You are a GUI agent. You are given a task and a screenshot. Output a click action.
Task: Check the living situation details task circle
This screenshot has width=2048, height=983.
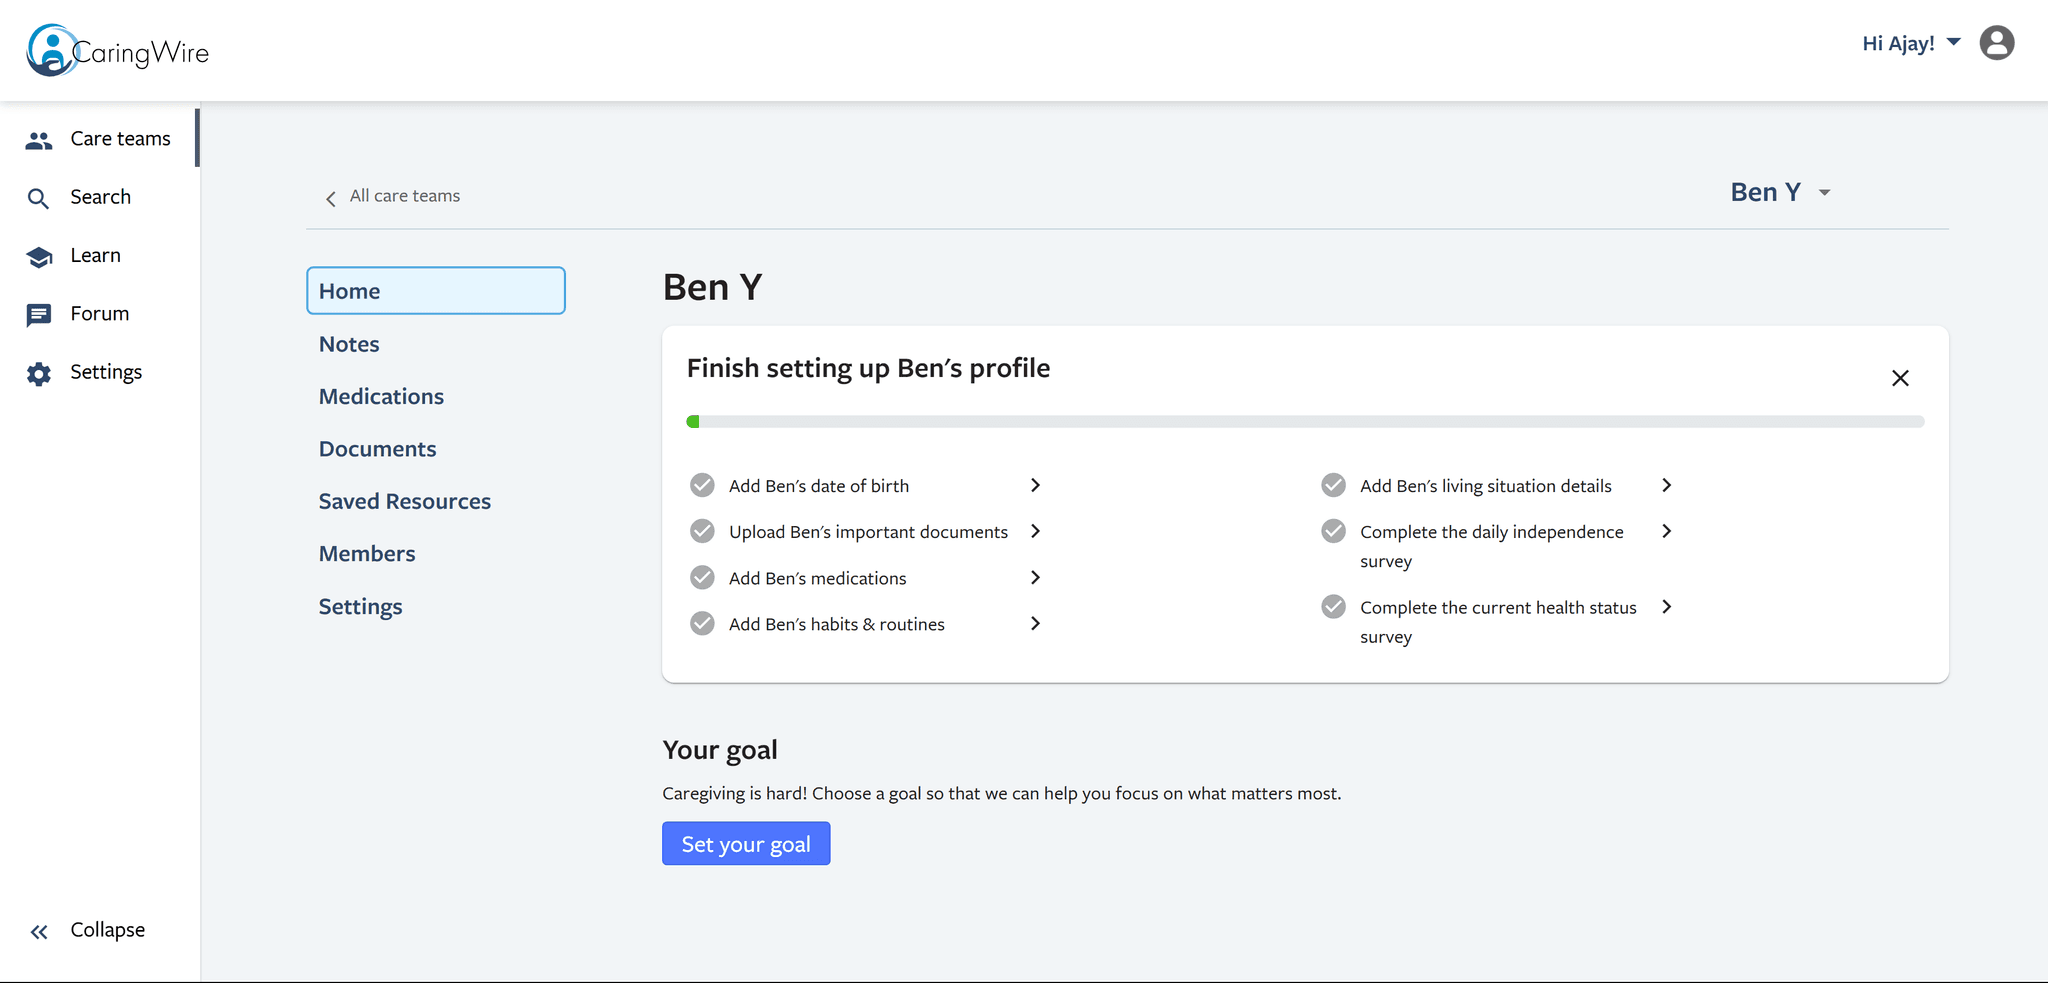(1333, 485)
